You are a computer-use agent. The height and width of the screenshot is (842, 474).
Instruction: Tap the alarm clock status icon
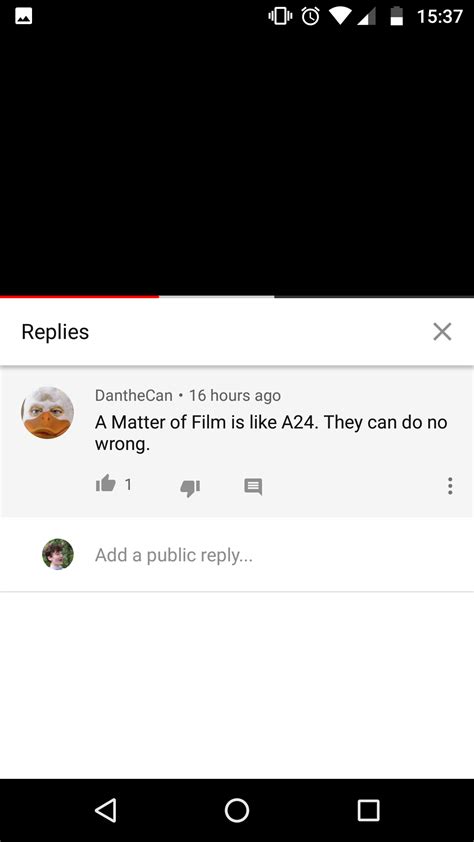pyautogui.click(x=310, y=17)
